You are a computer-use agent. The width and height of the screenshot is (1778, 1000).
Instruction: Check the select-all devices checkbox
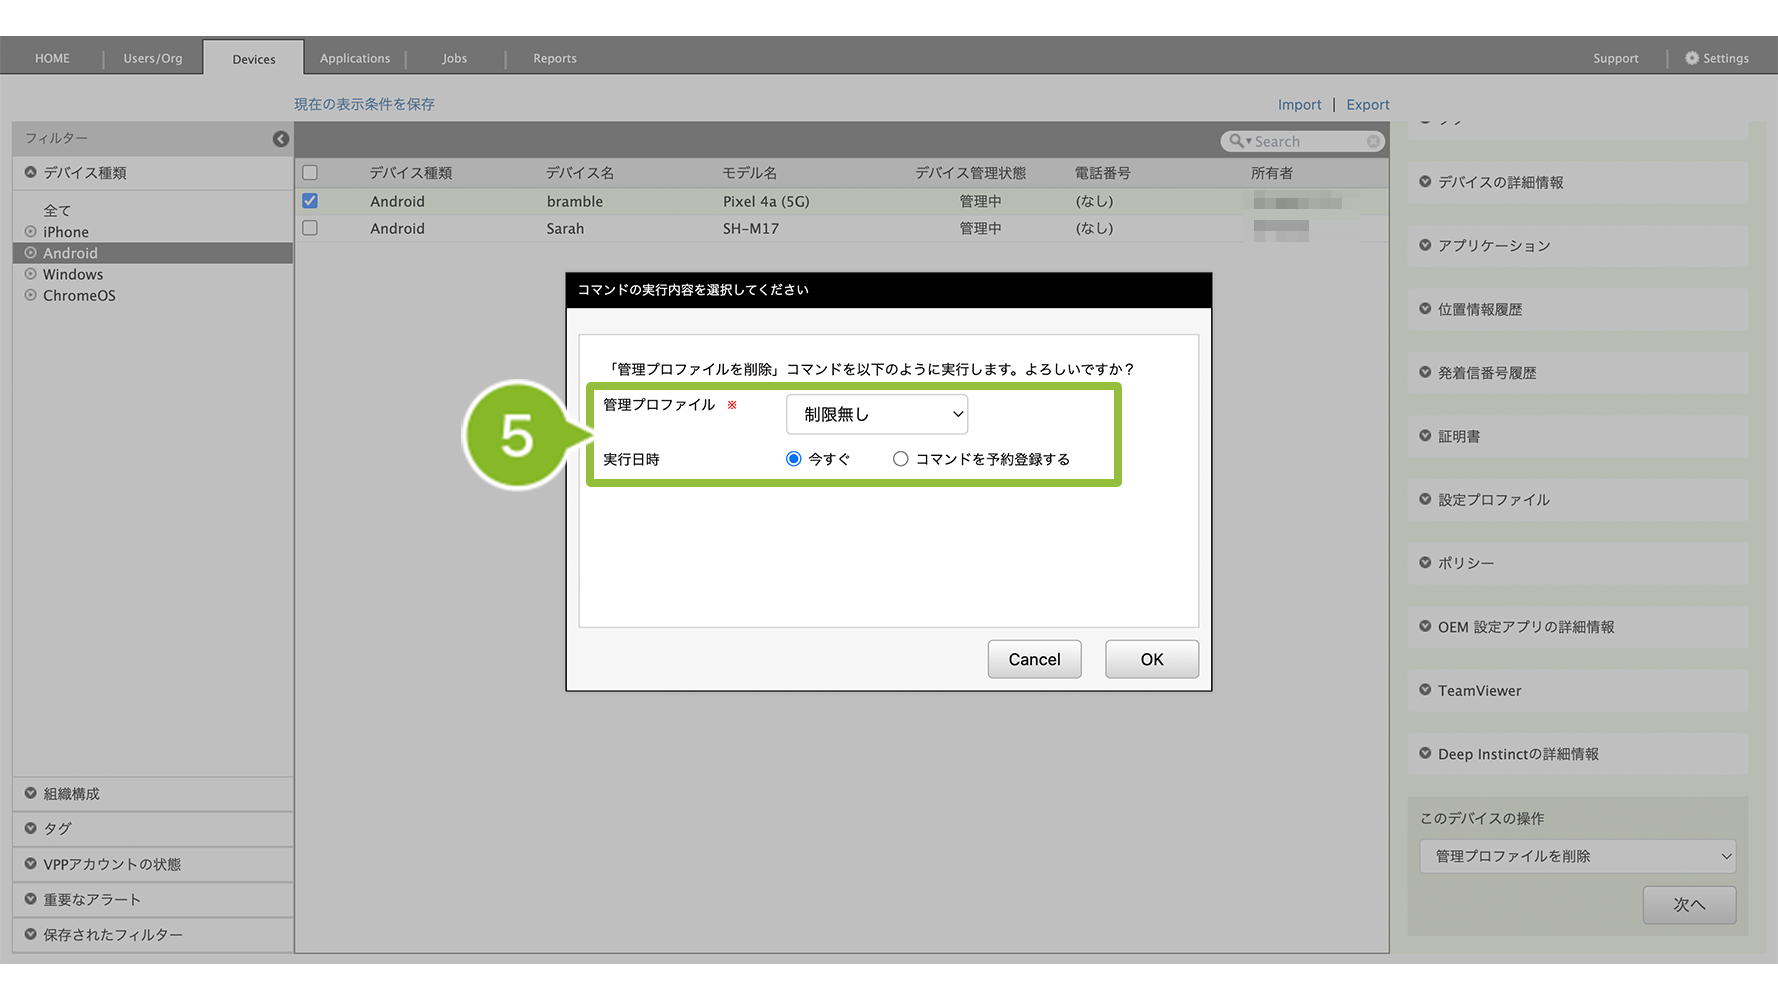[310, 173]
